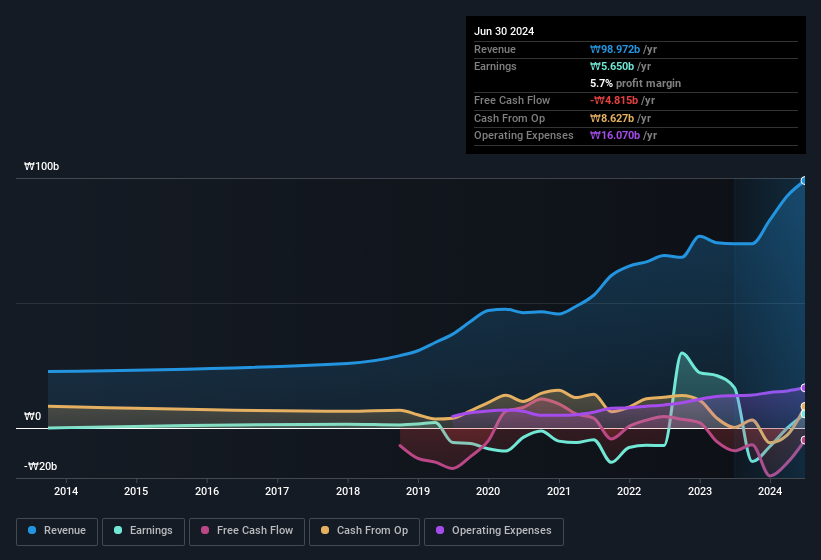Click the 2021 x-axis label

point(559,491)
